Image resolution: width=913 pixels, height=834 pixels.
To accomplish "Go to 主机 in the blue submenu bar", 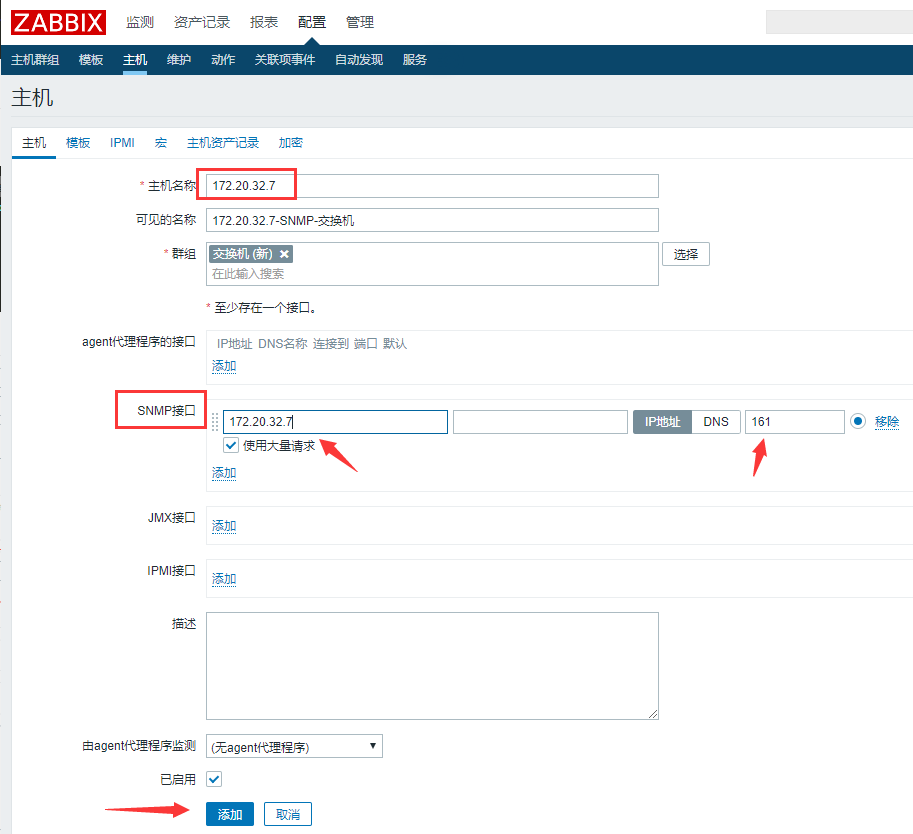I will point(135,59).
